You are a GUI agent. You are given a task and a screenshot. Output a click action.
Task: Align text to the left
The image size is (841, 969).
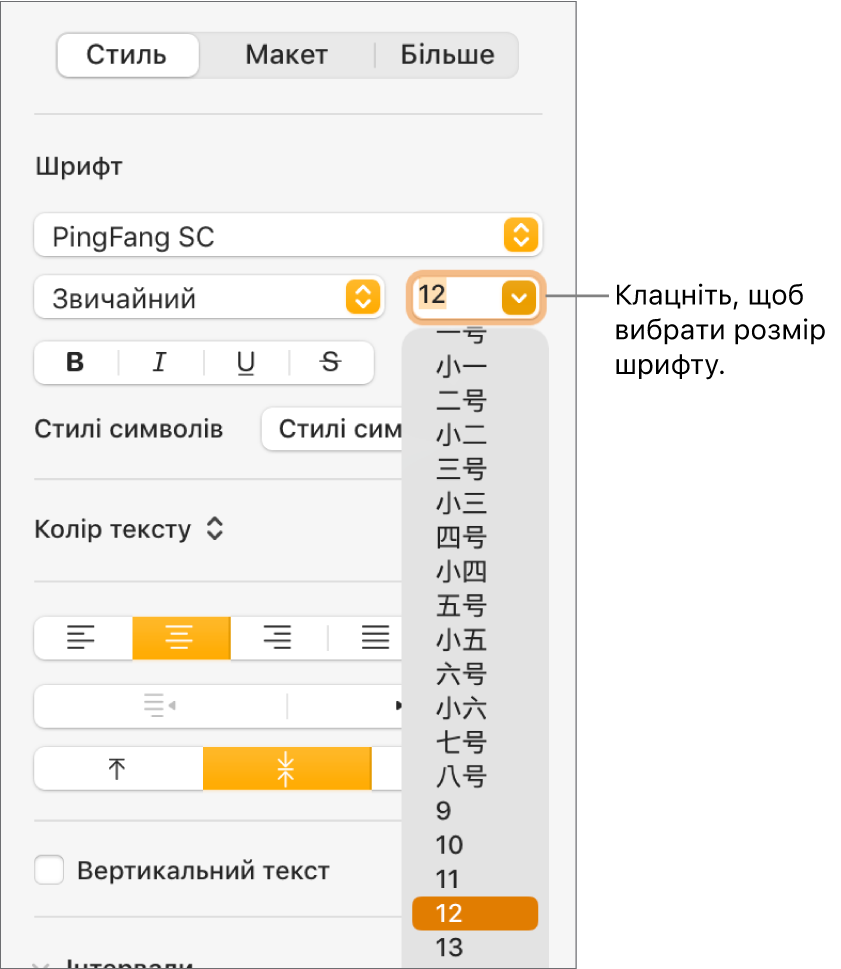[83, 638]
